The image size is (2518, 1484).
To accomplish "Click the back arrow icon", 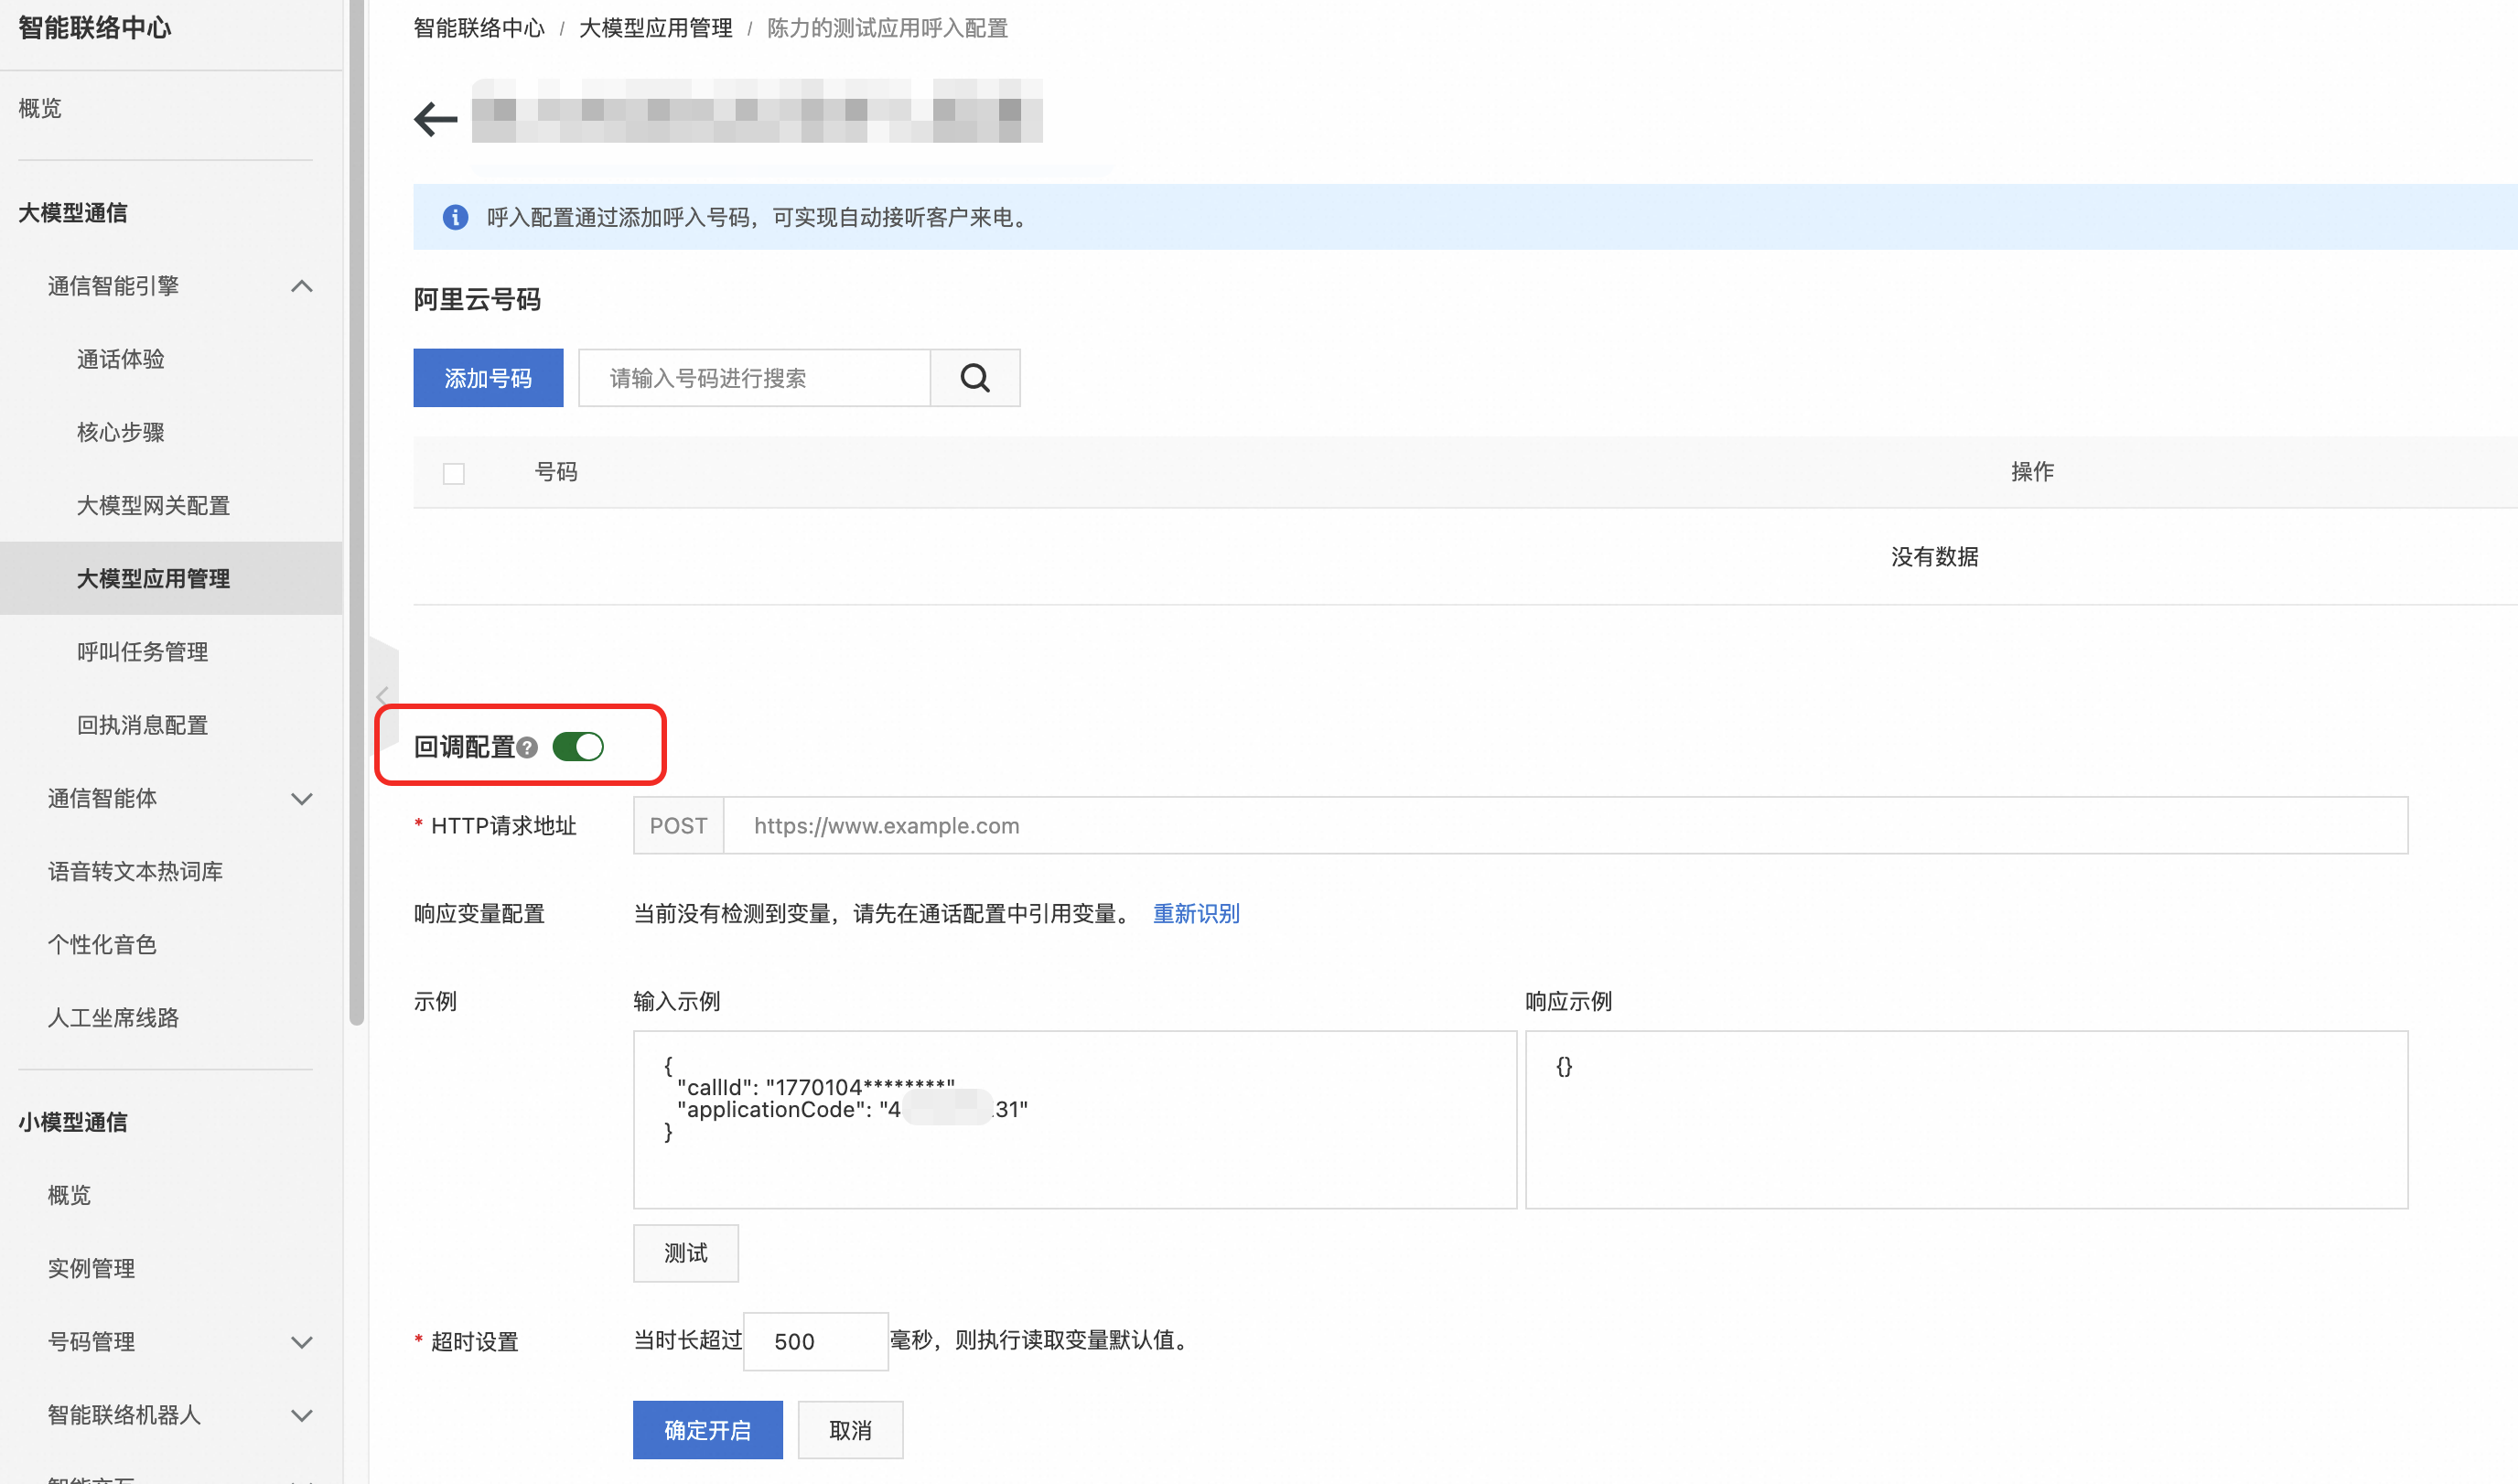I will point(435,119).
